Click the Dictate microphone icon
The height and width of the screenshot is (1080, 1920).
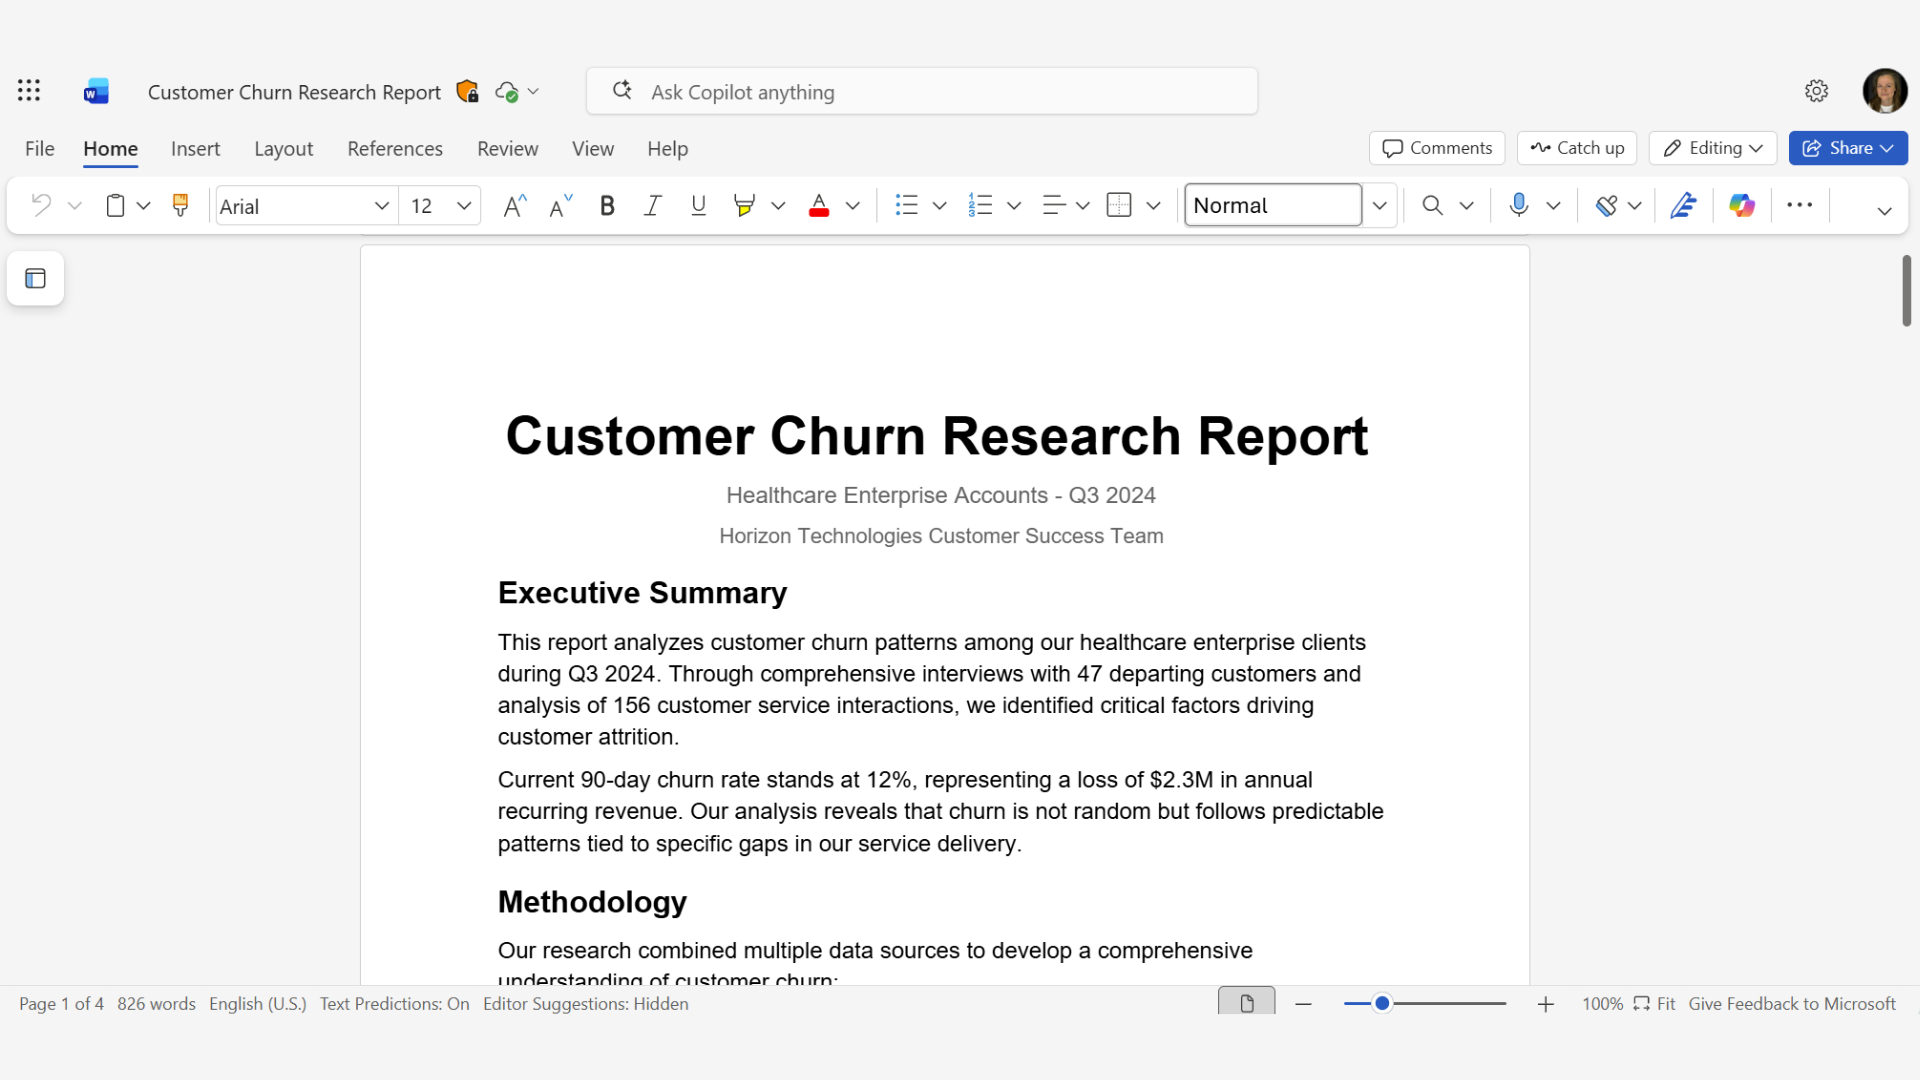pyautogui.click(x=1518, y=205)
